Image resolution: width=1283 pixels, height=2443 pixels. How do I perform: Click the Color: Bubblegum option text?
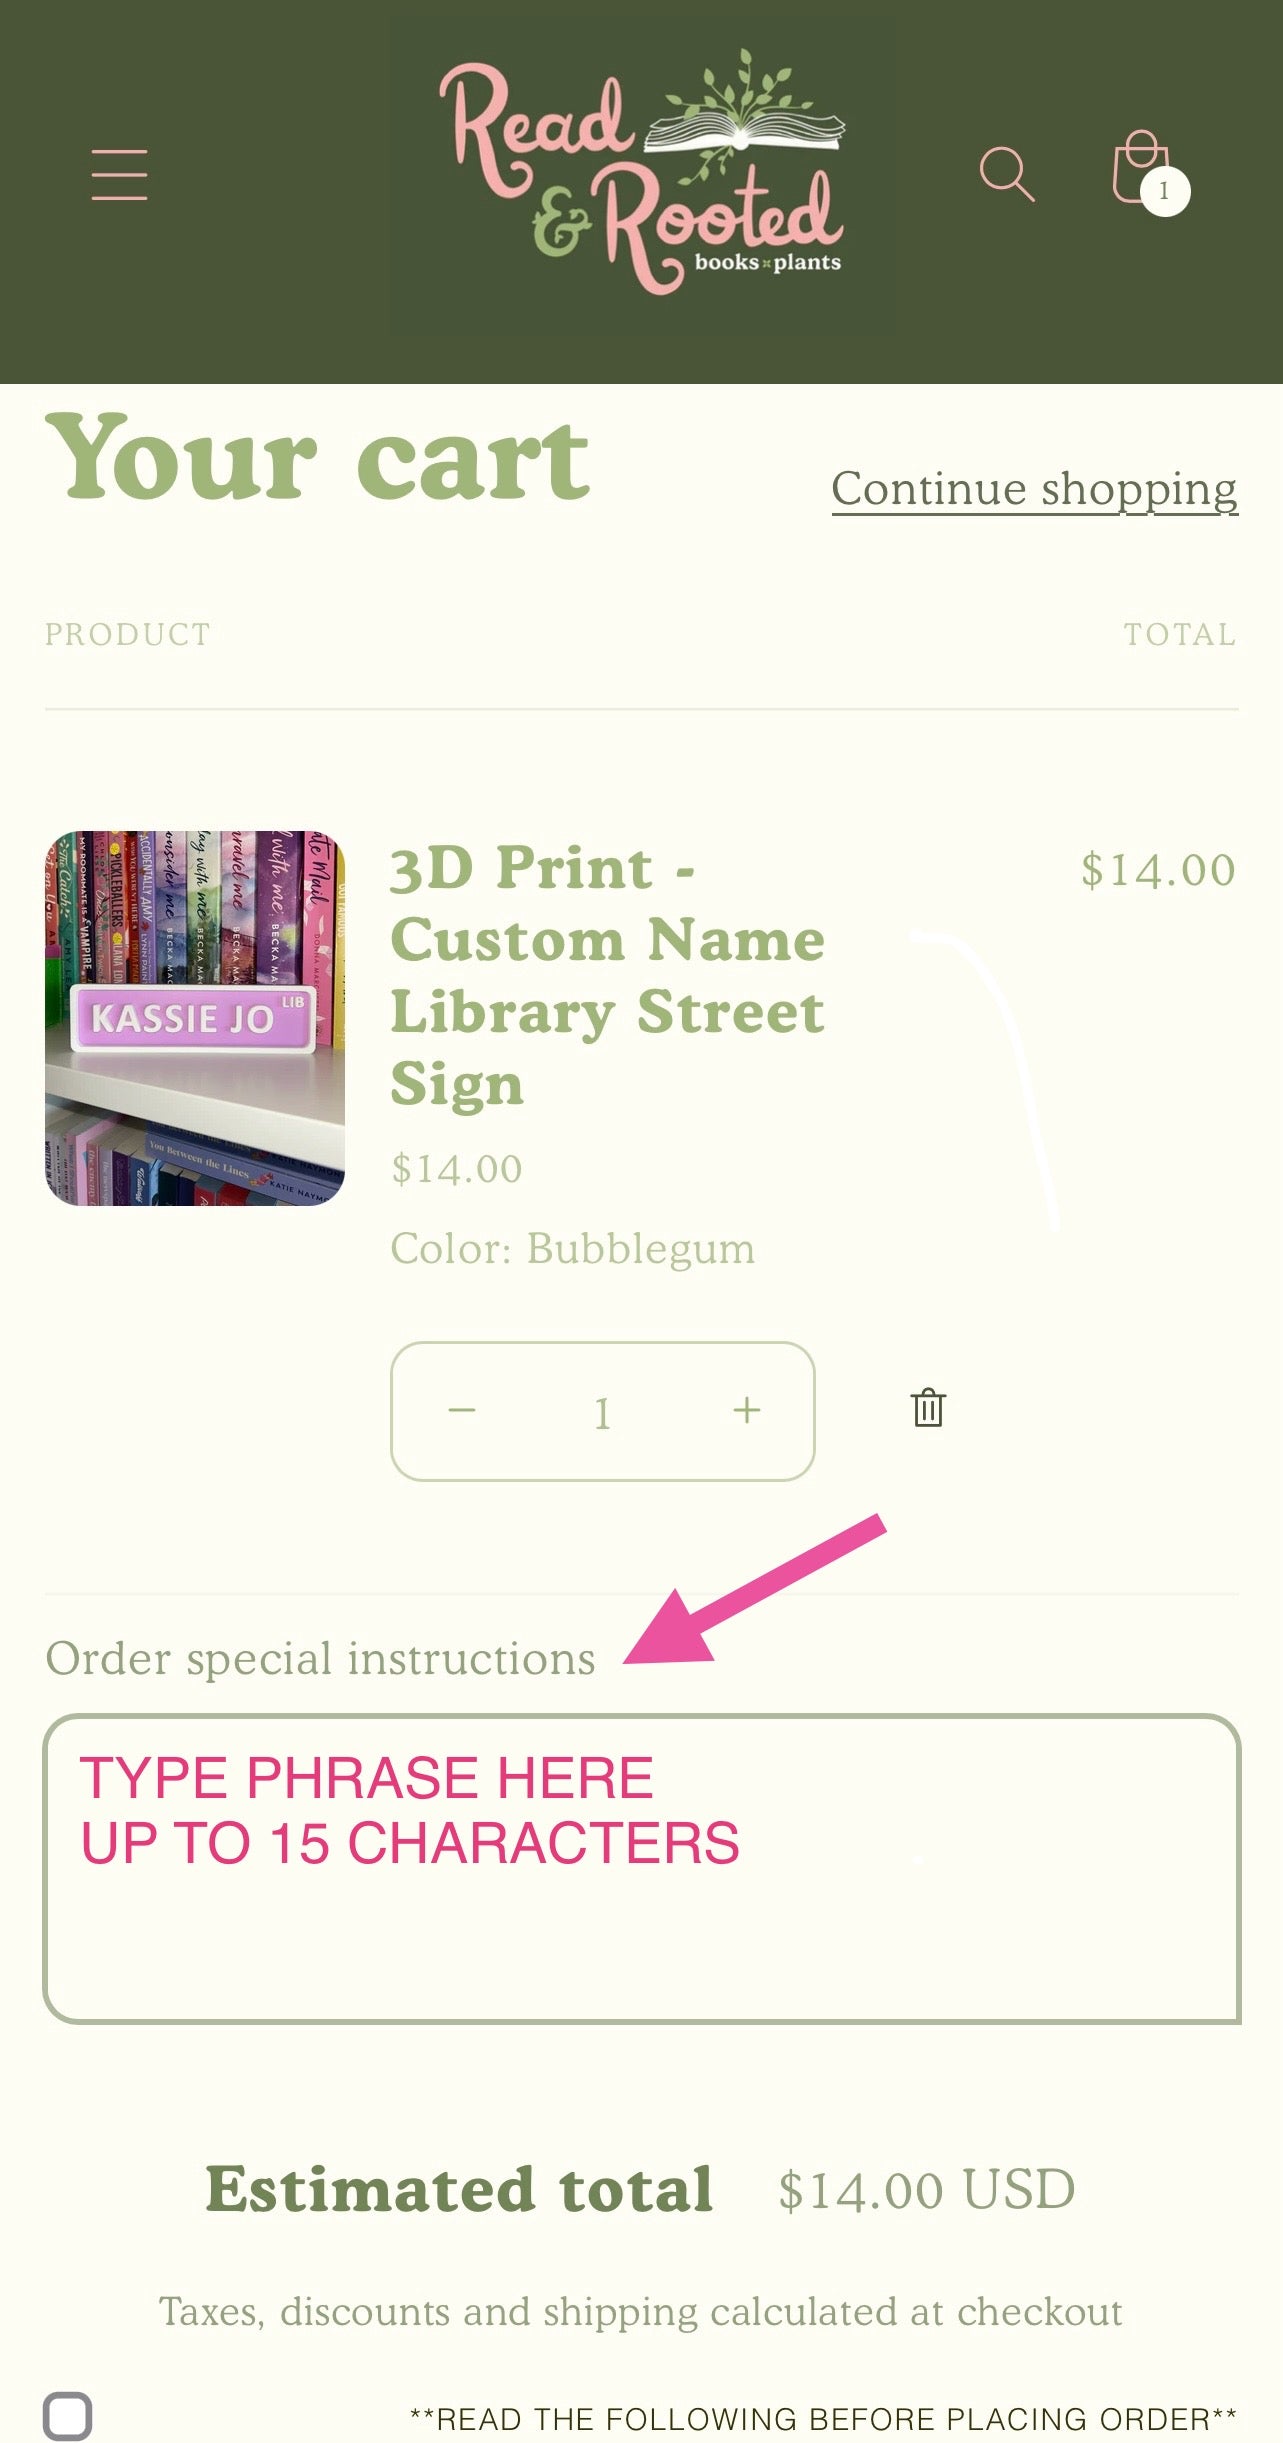pos(572,1249)
